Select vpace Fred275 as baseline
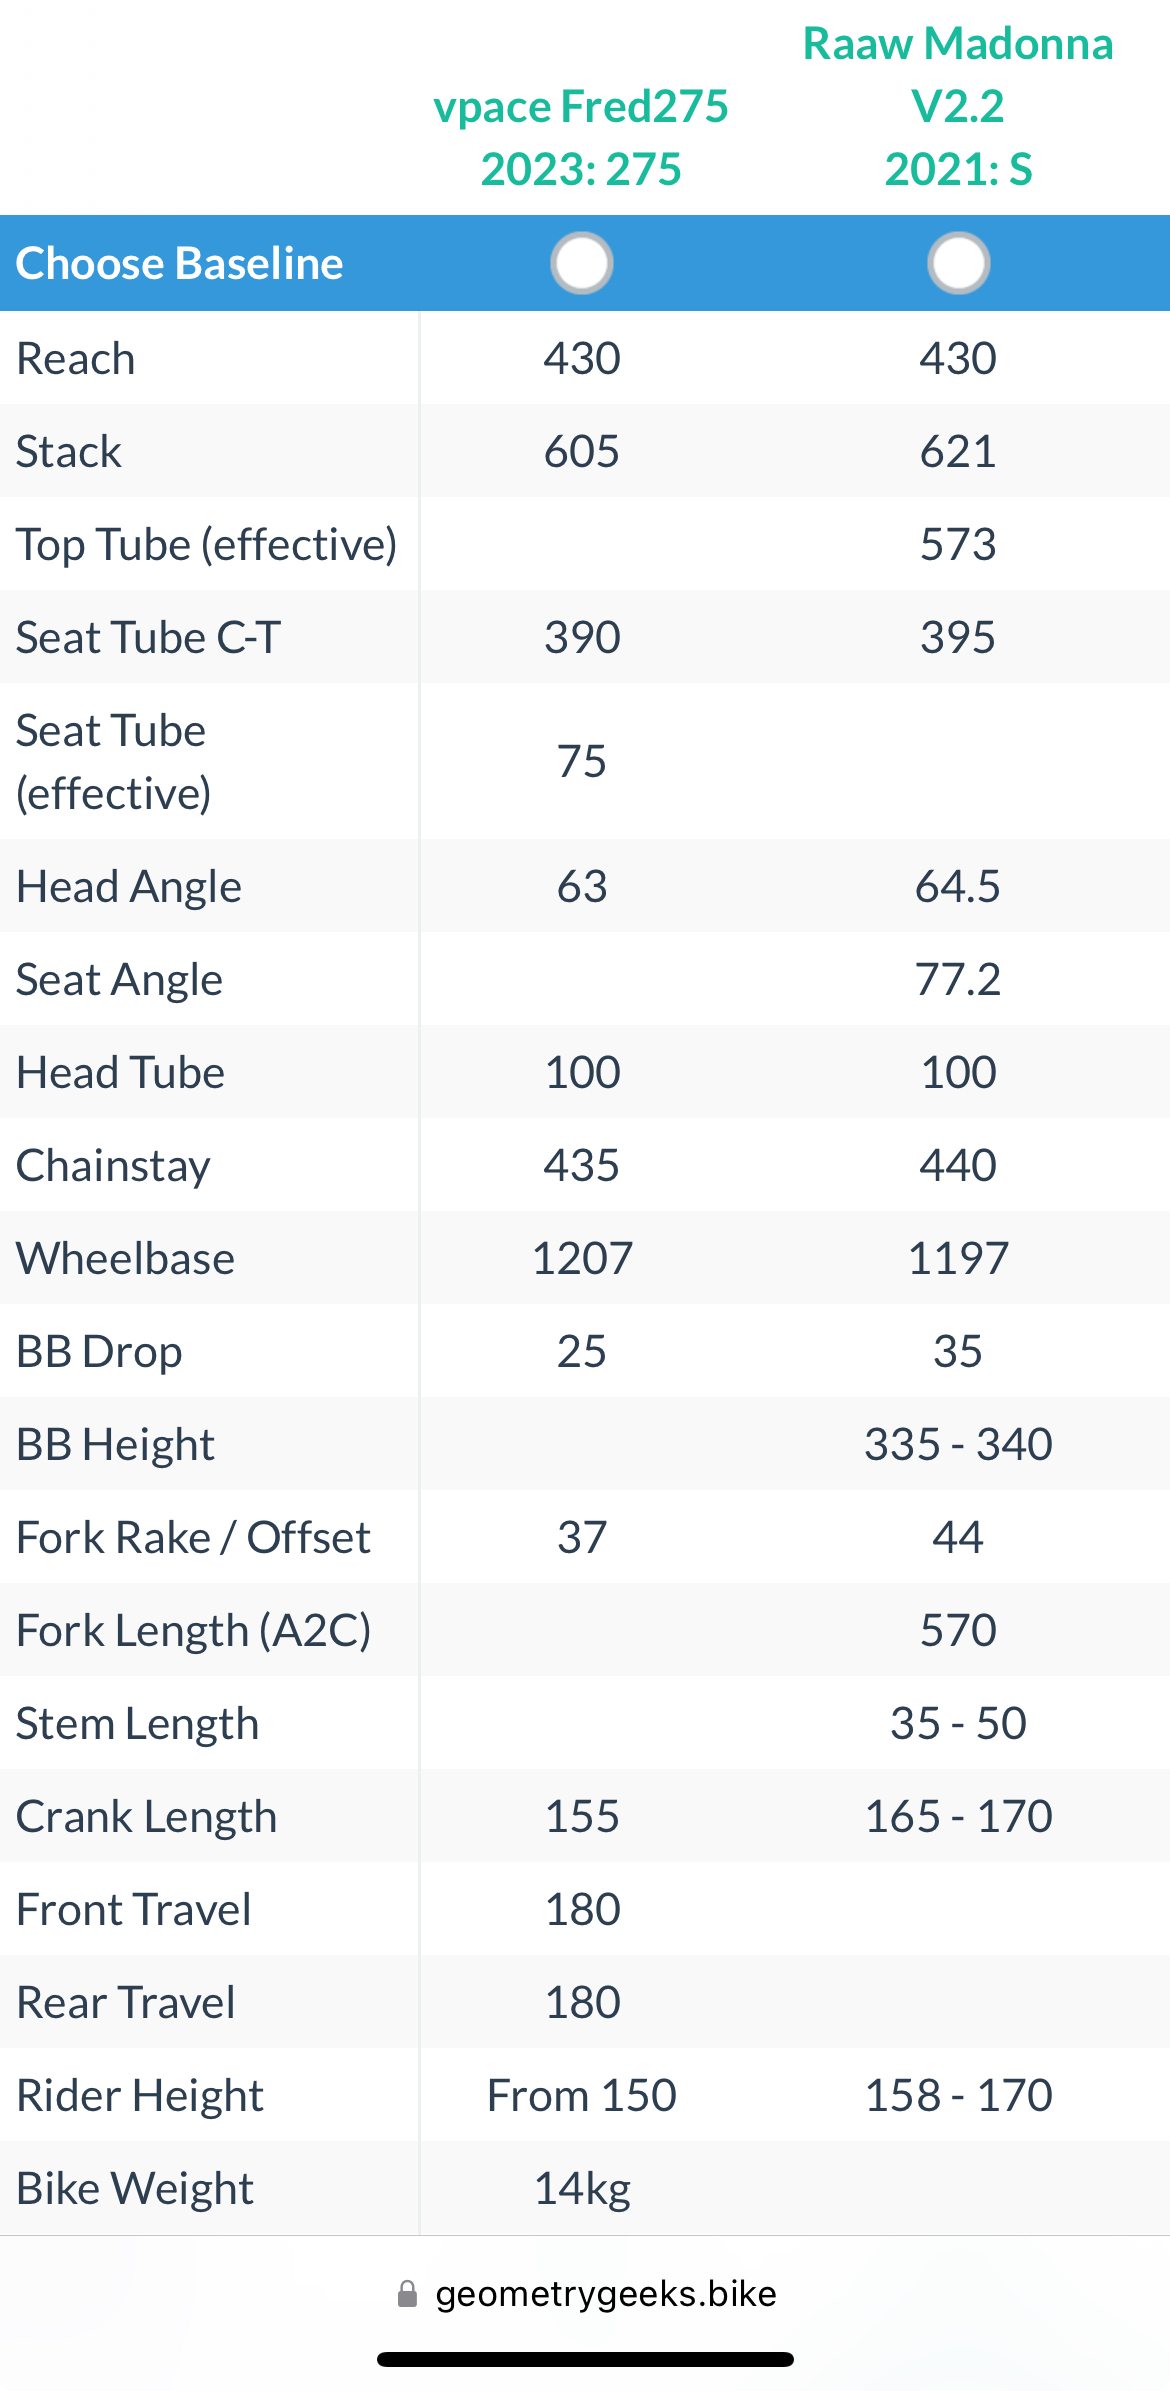The height and width of the screenshot is (2391, 1170). 582,263
